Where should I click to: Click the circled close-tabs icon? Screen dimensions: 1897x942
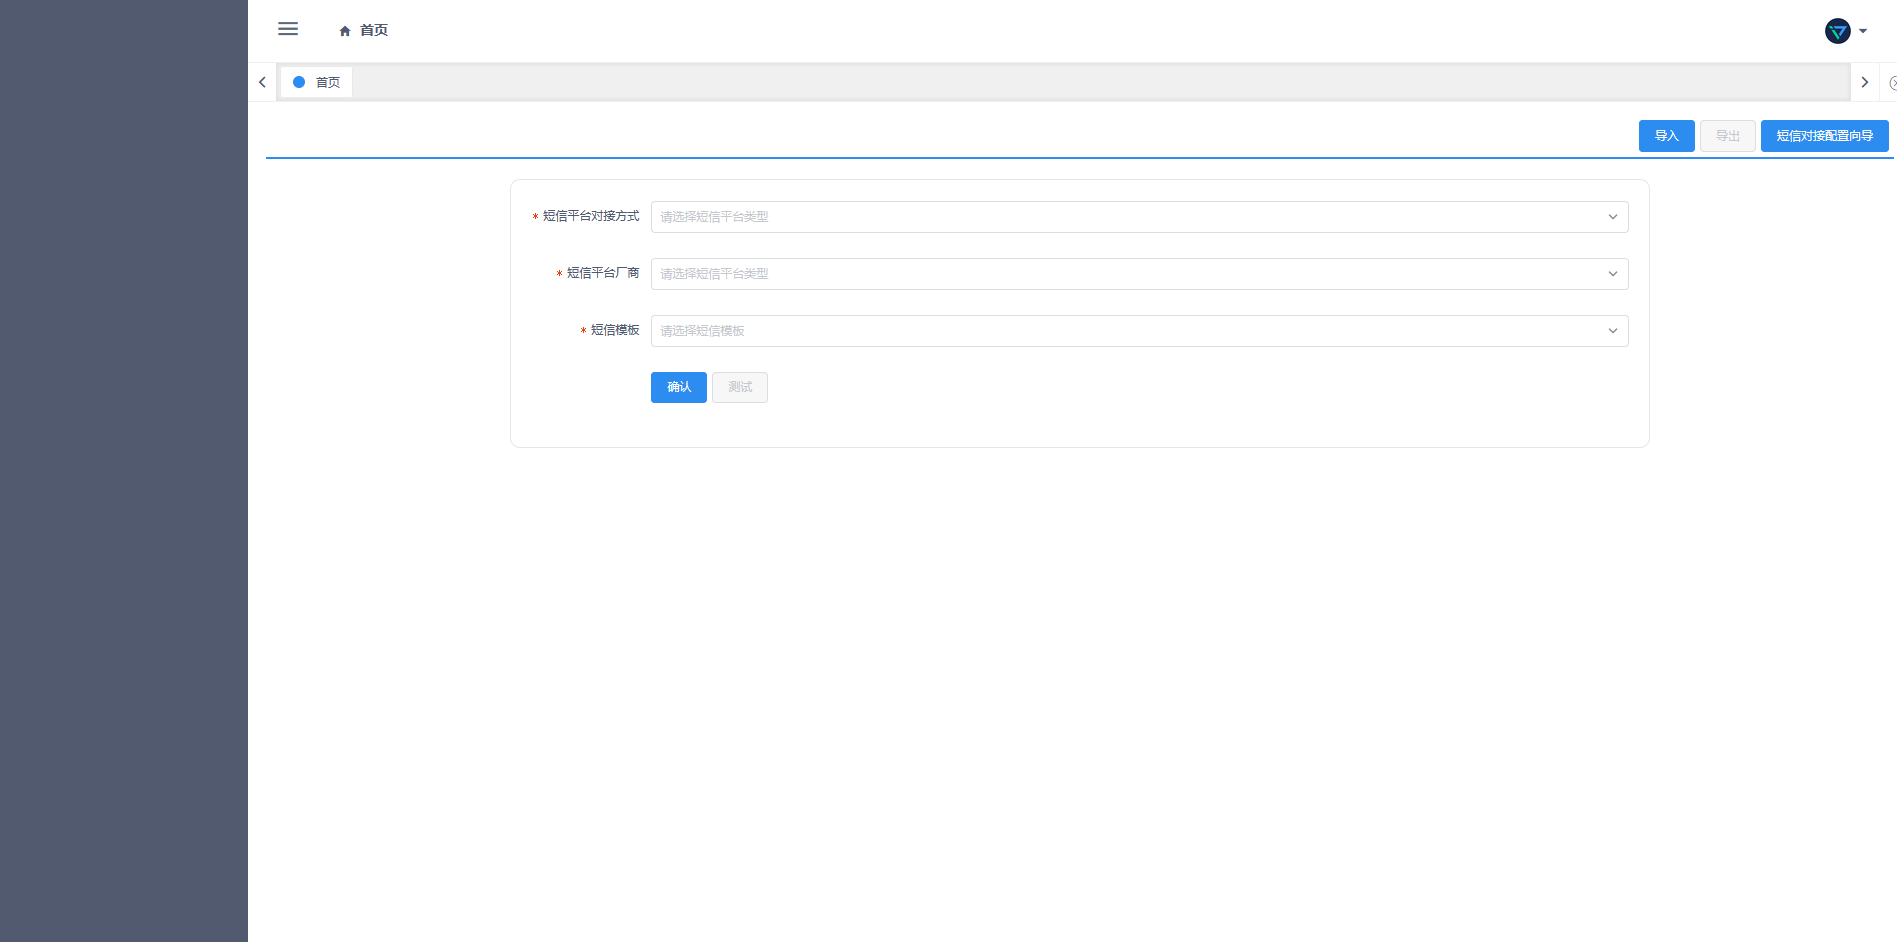coord(1892,83)
